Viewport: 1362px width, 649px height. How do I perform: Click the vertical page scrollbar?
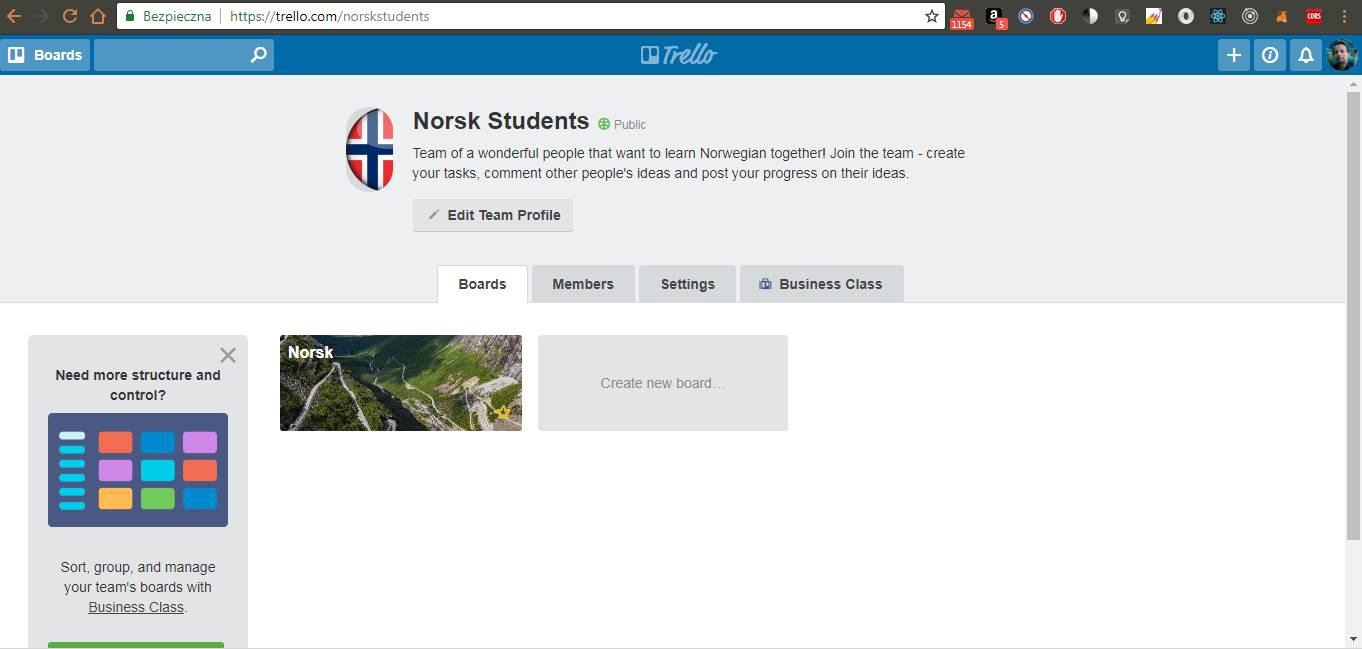1354,315
